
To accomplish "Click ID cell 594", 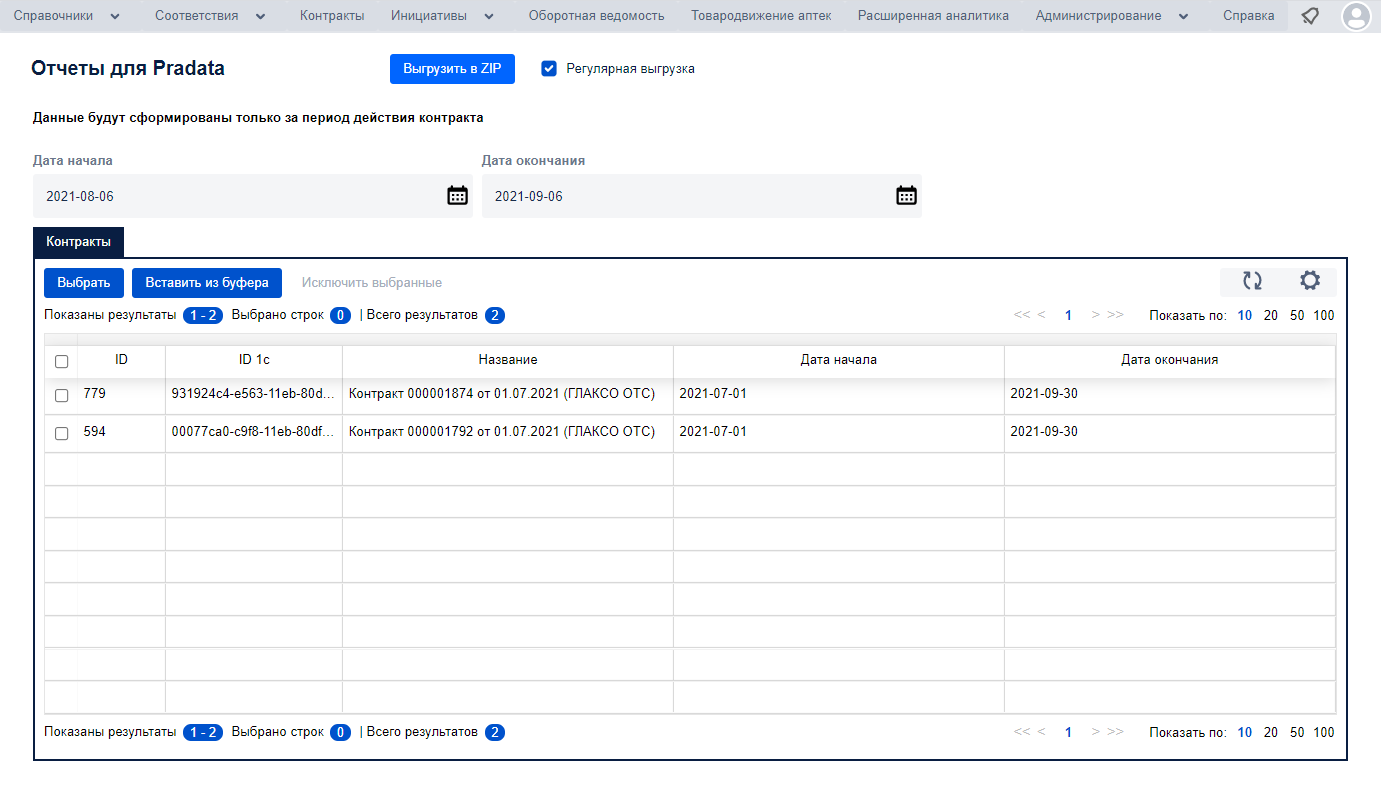I will point(121,432).
